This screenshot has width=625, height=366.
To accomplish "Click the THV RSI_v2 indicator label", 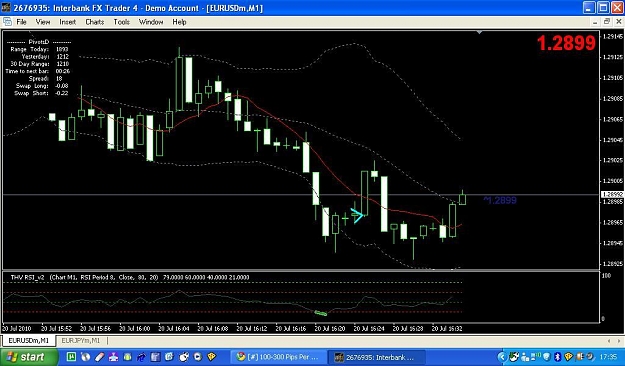I will tap(27, 277).
